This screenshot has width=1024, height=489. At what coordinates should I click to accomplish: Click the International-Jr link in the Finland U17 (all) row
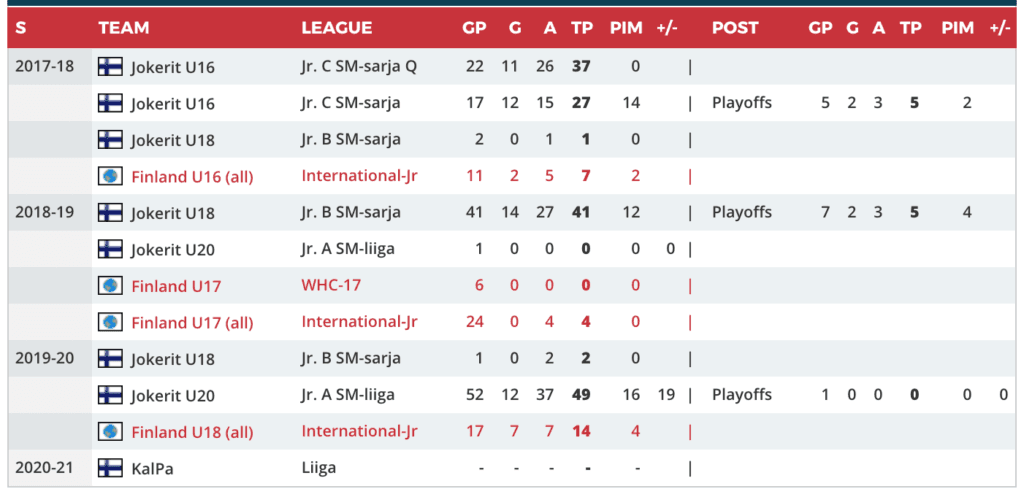point(359,322)
